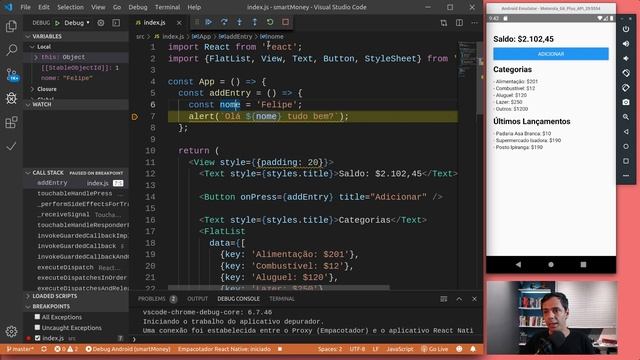Open the File menu
The image size is (640, 360).
(25, 7)
